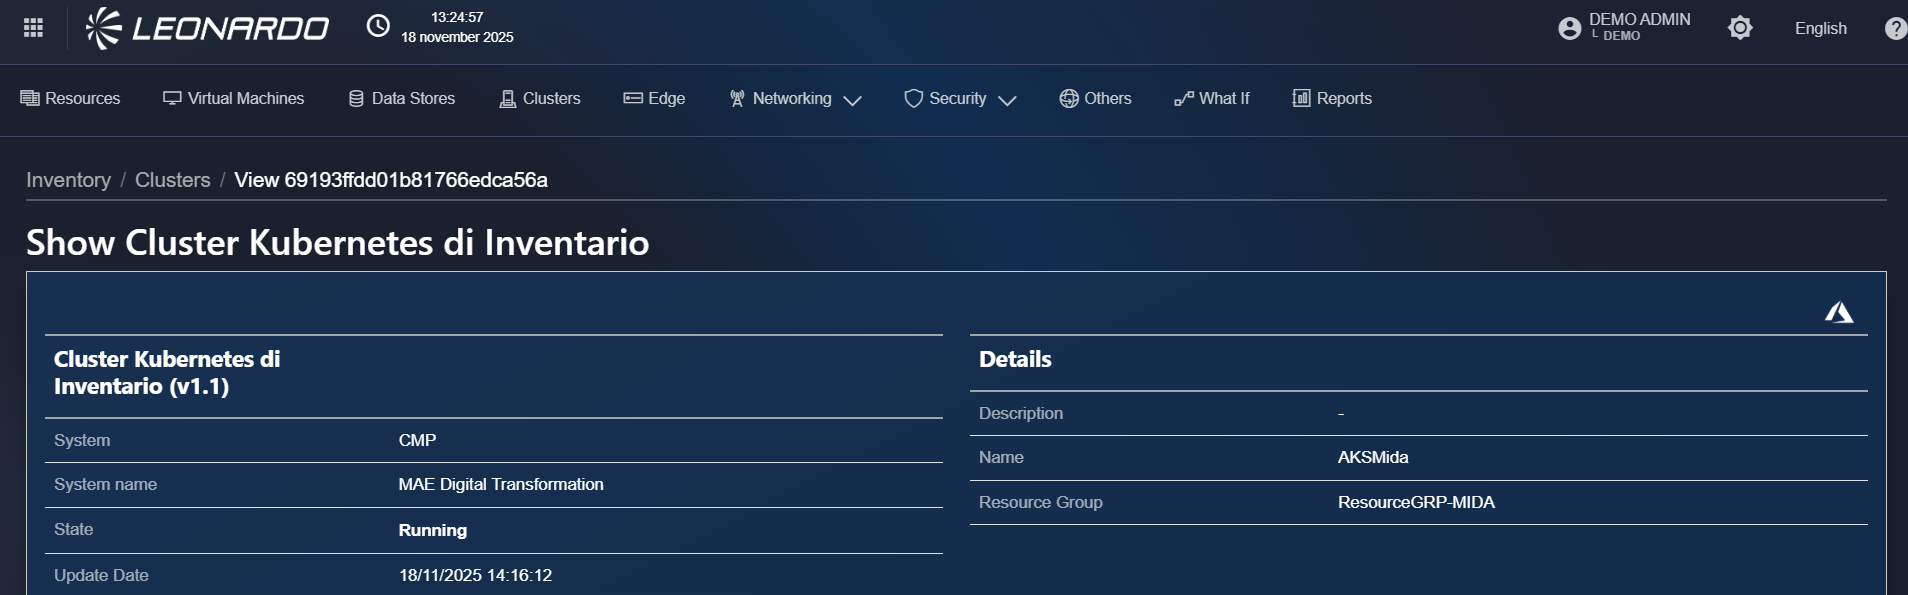The image size is (1908, 595).
Task: Open the Reports section
Action: [1332, 98]
